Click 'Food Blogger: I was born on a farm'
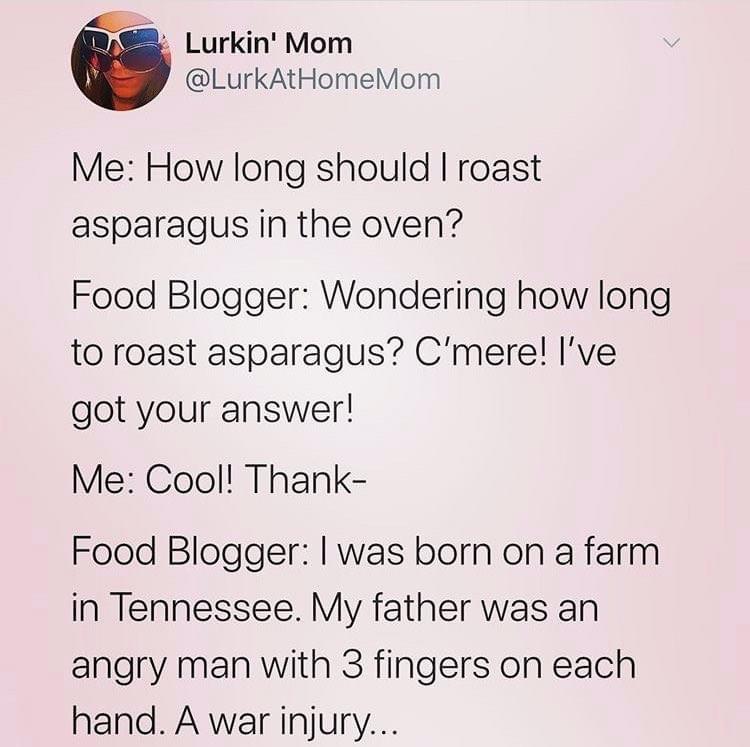 (x=366, y=553)
